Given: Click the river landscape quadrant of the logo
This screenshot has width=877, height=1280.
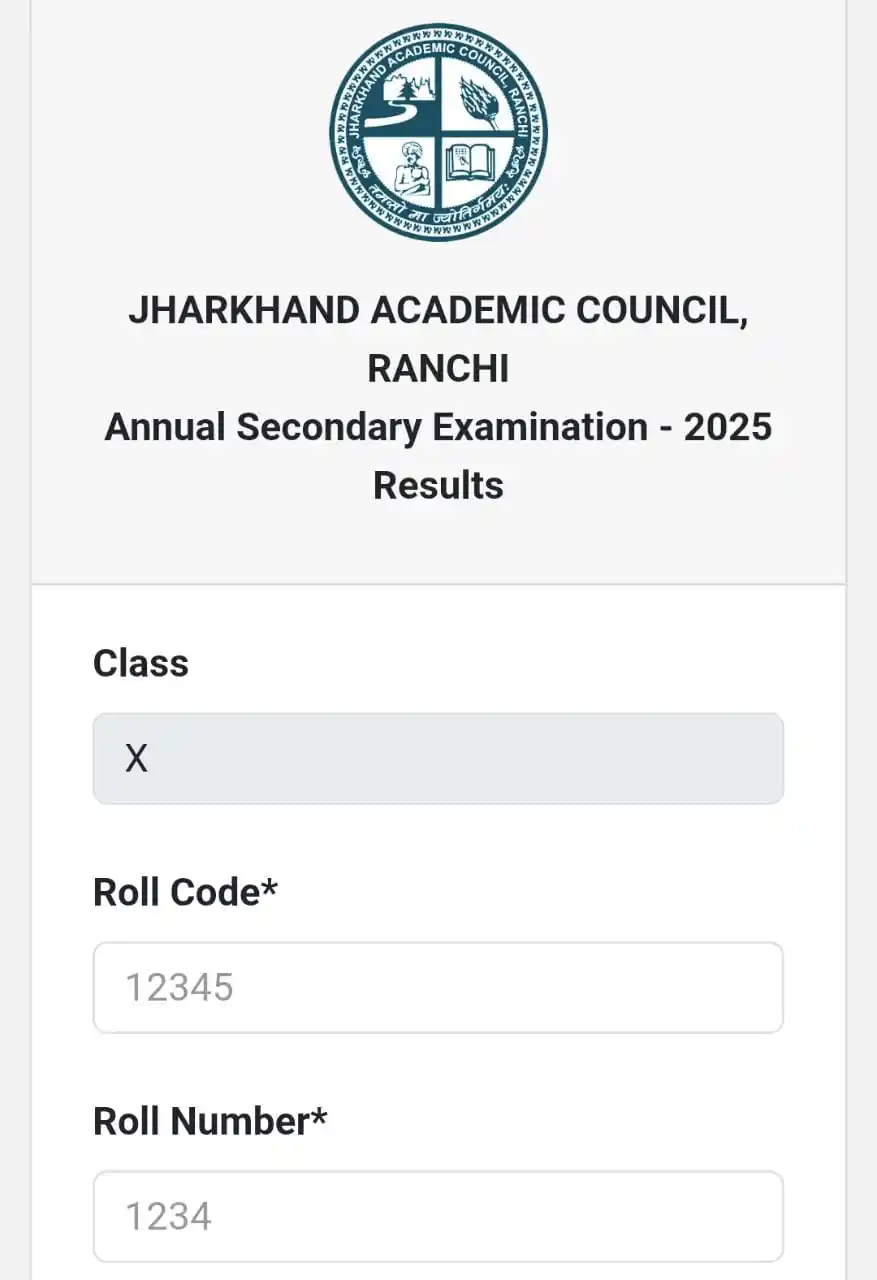Looking at the screenshot, I should click(x=400, y=97).
